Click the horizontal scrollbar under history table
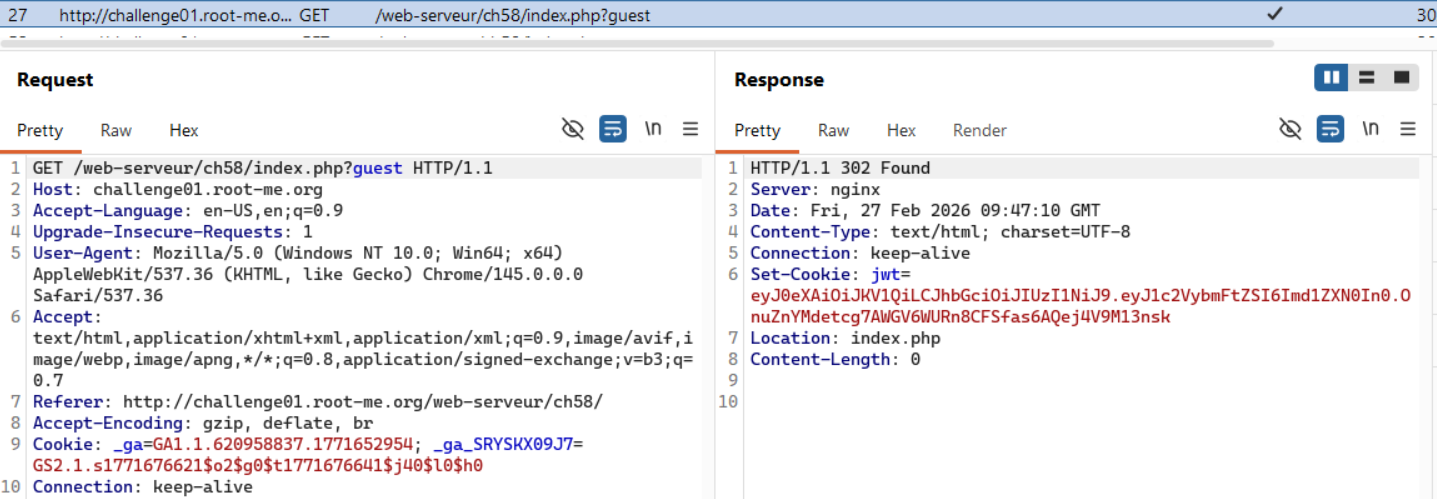This screenshot has width=1437, height=499. click(640, 44)
